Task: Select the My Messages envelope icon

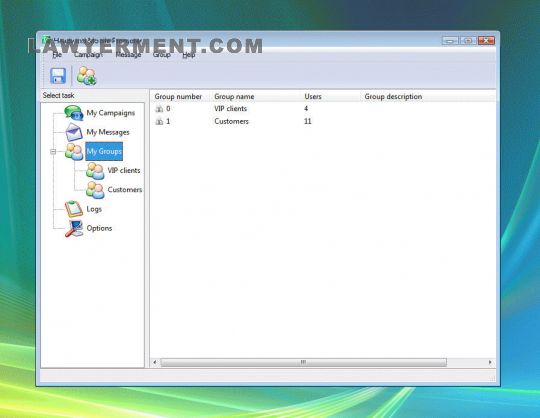Action: click(x=74, y=132)
